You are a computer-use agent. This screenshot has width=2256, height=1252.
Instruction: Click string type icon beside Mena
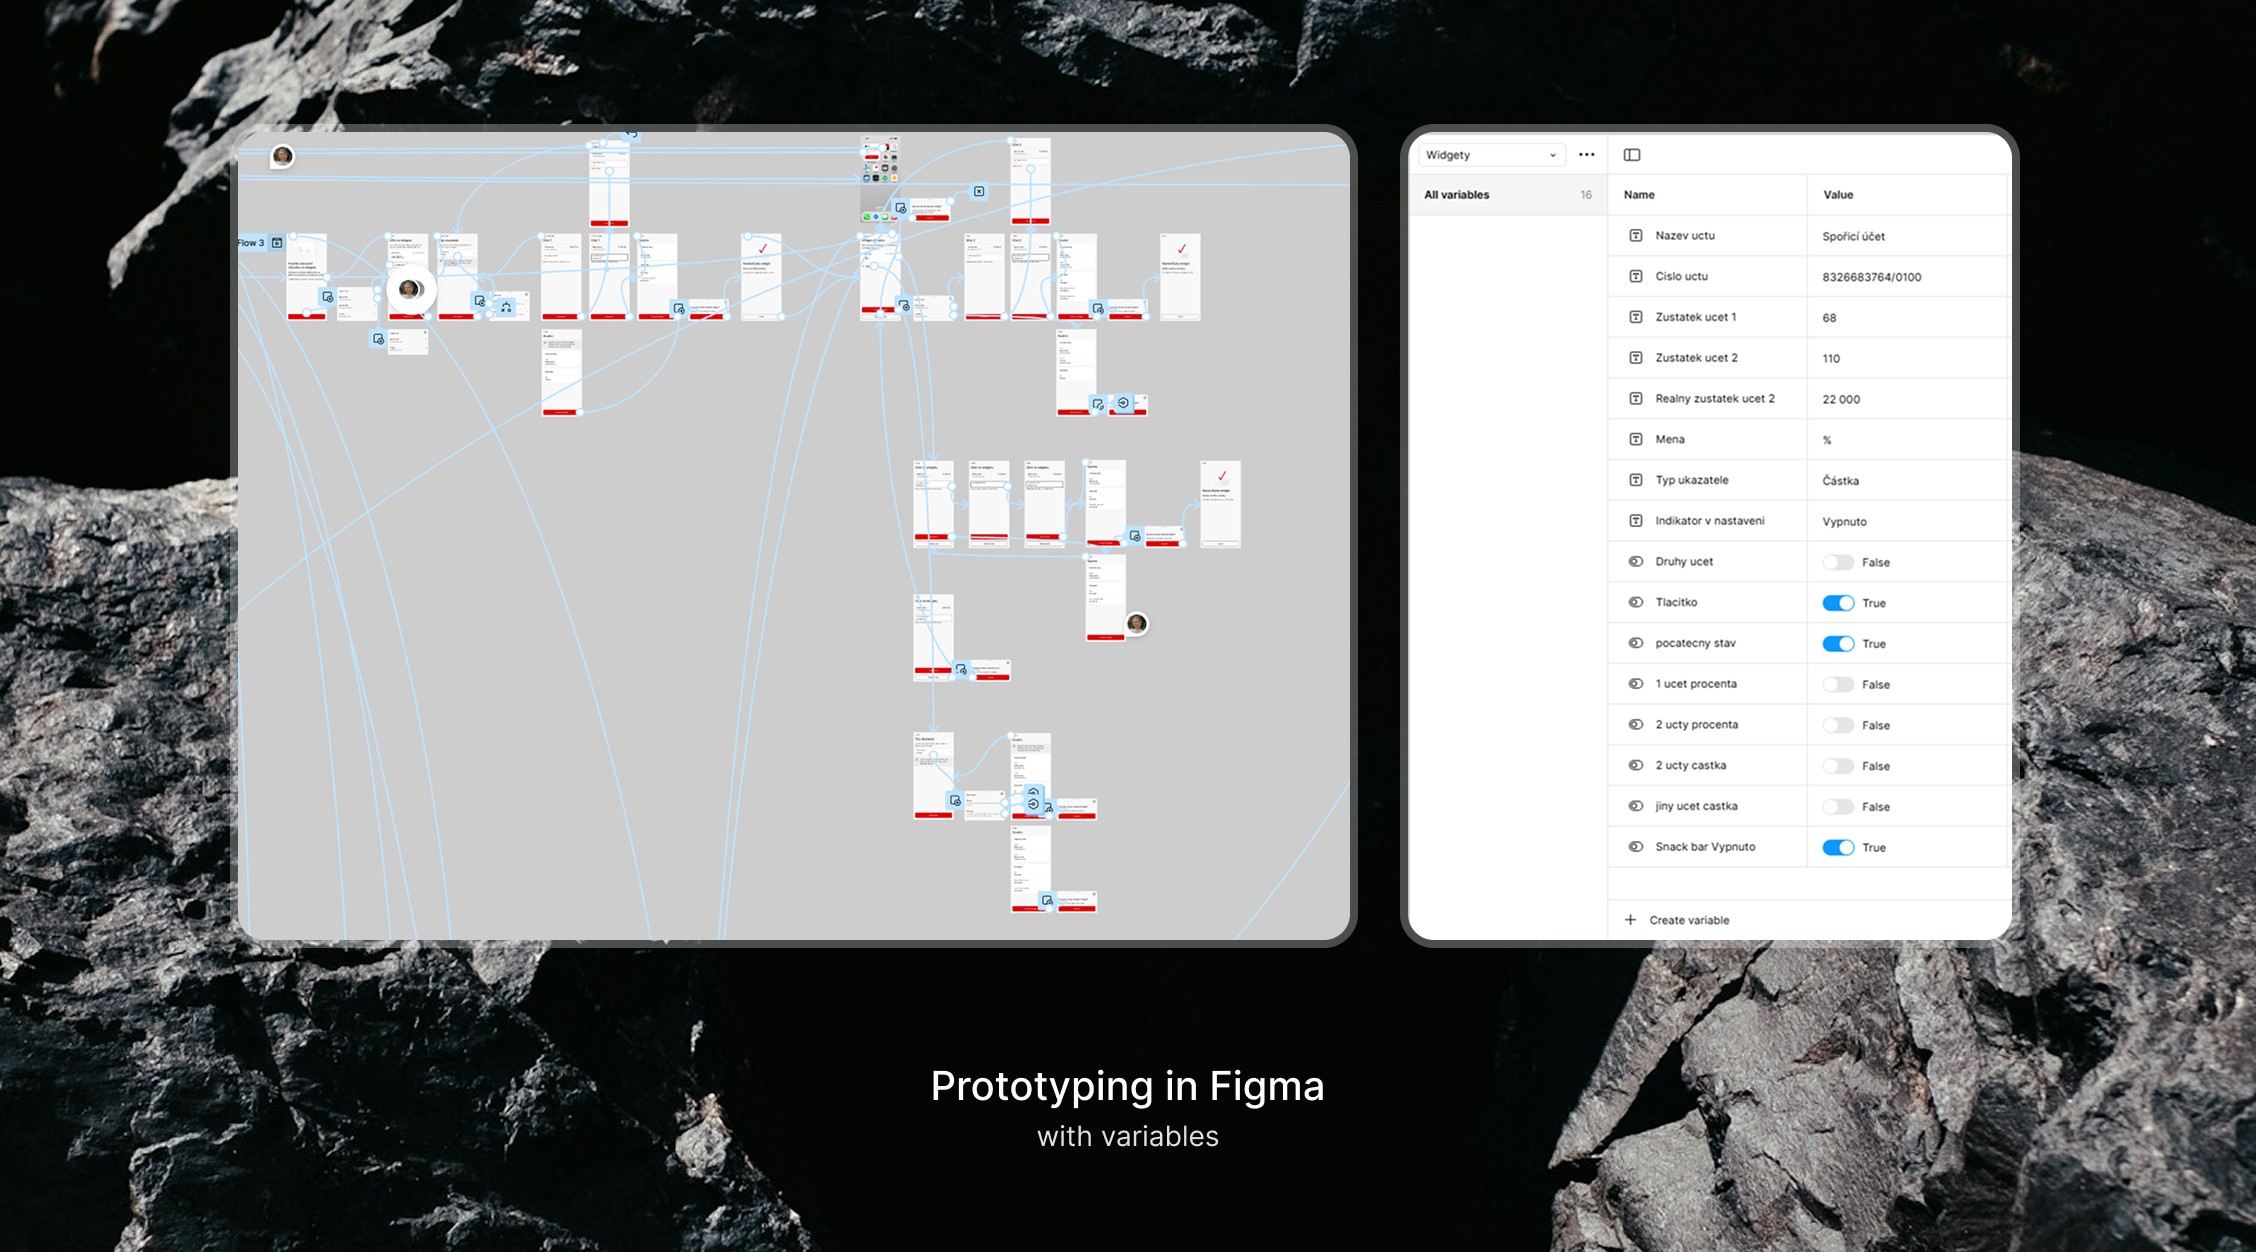point(1636,440)
